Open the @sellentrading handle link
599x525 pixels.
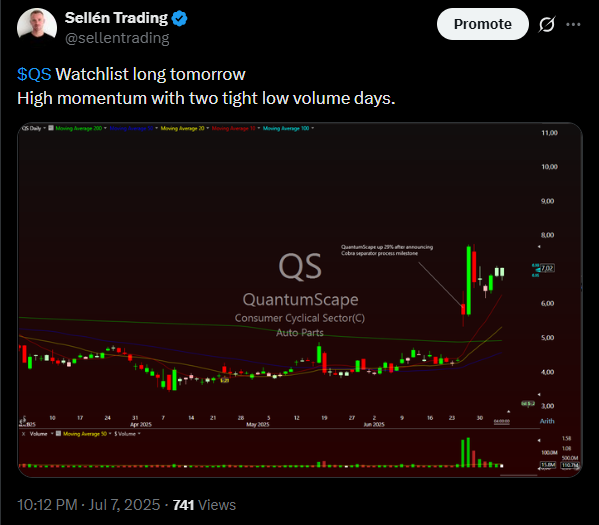pos(117,38)
